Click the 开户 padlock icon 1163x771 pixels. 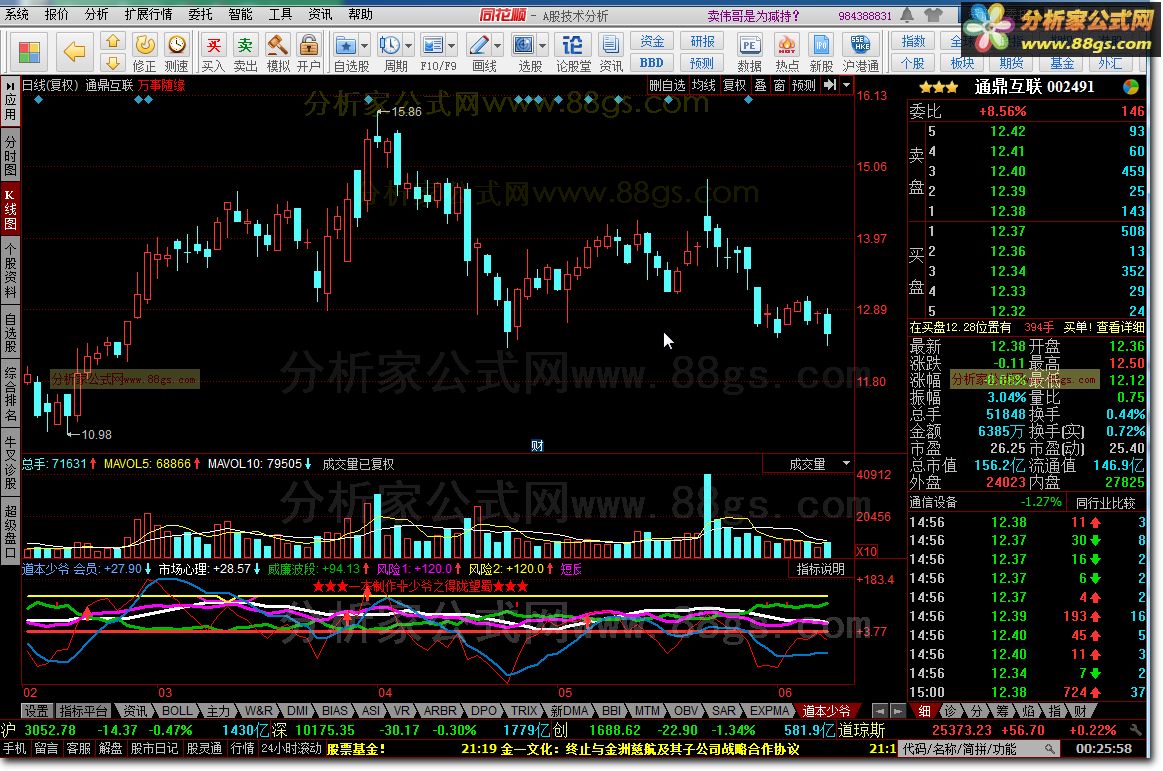[309, 45]
